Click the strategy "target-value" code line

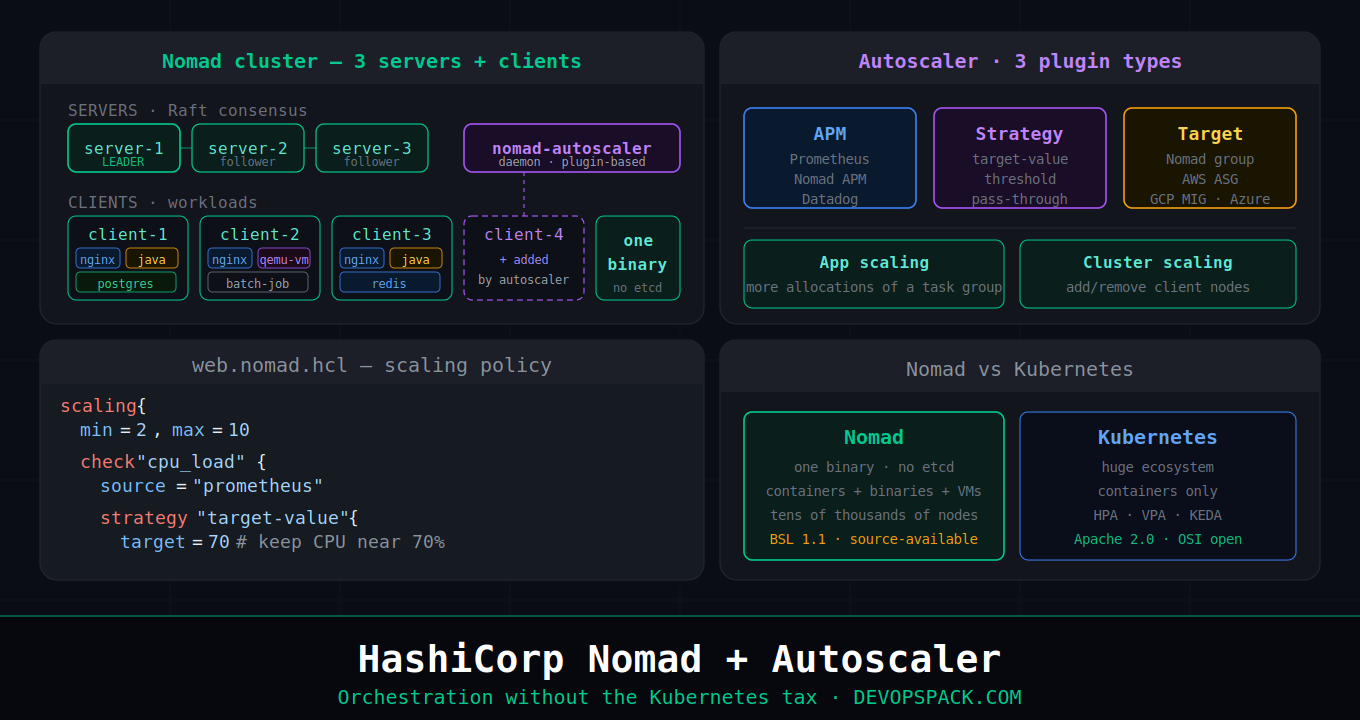point(229,518)
